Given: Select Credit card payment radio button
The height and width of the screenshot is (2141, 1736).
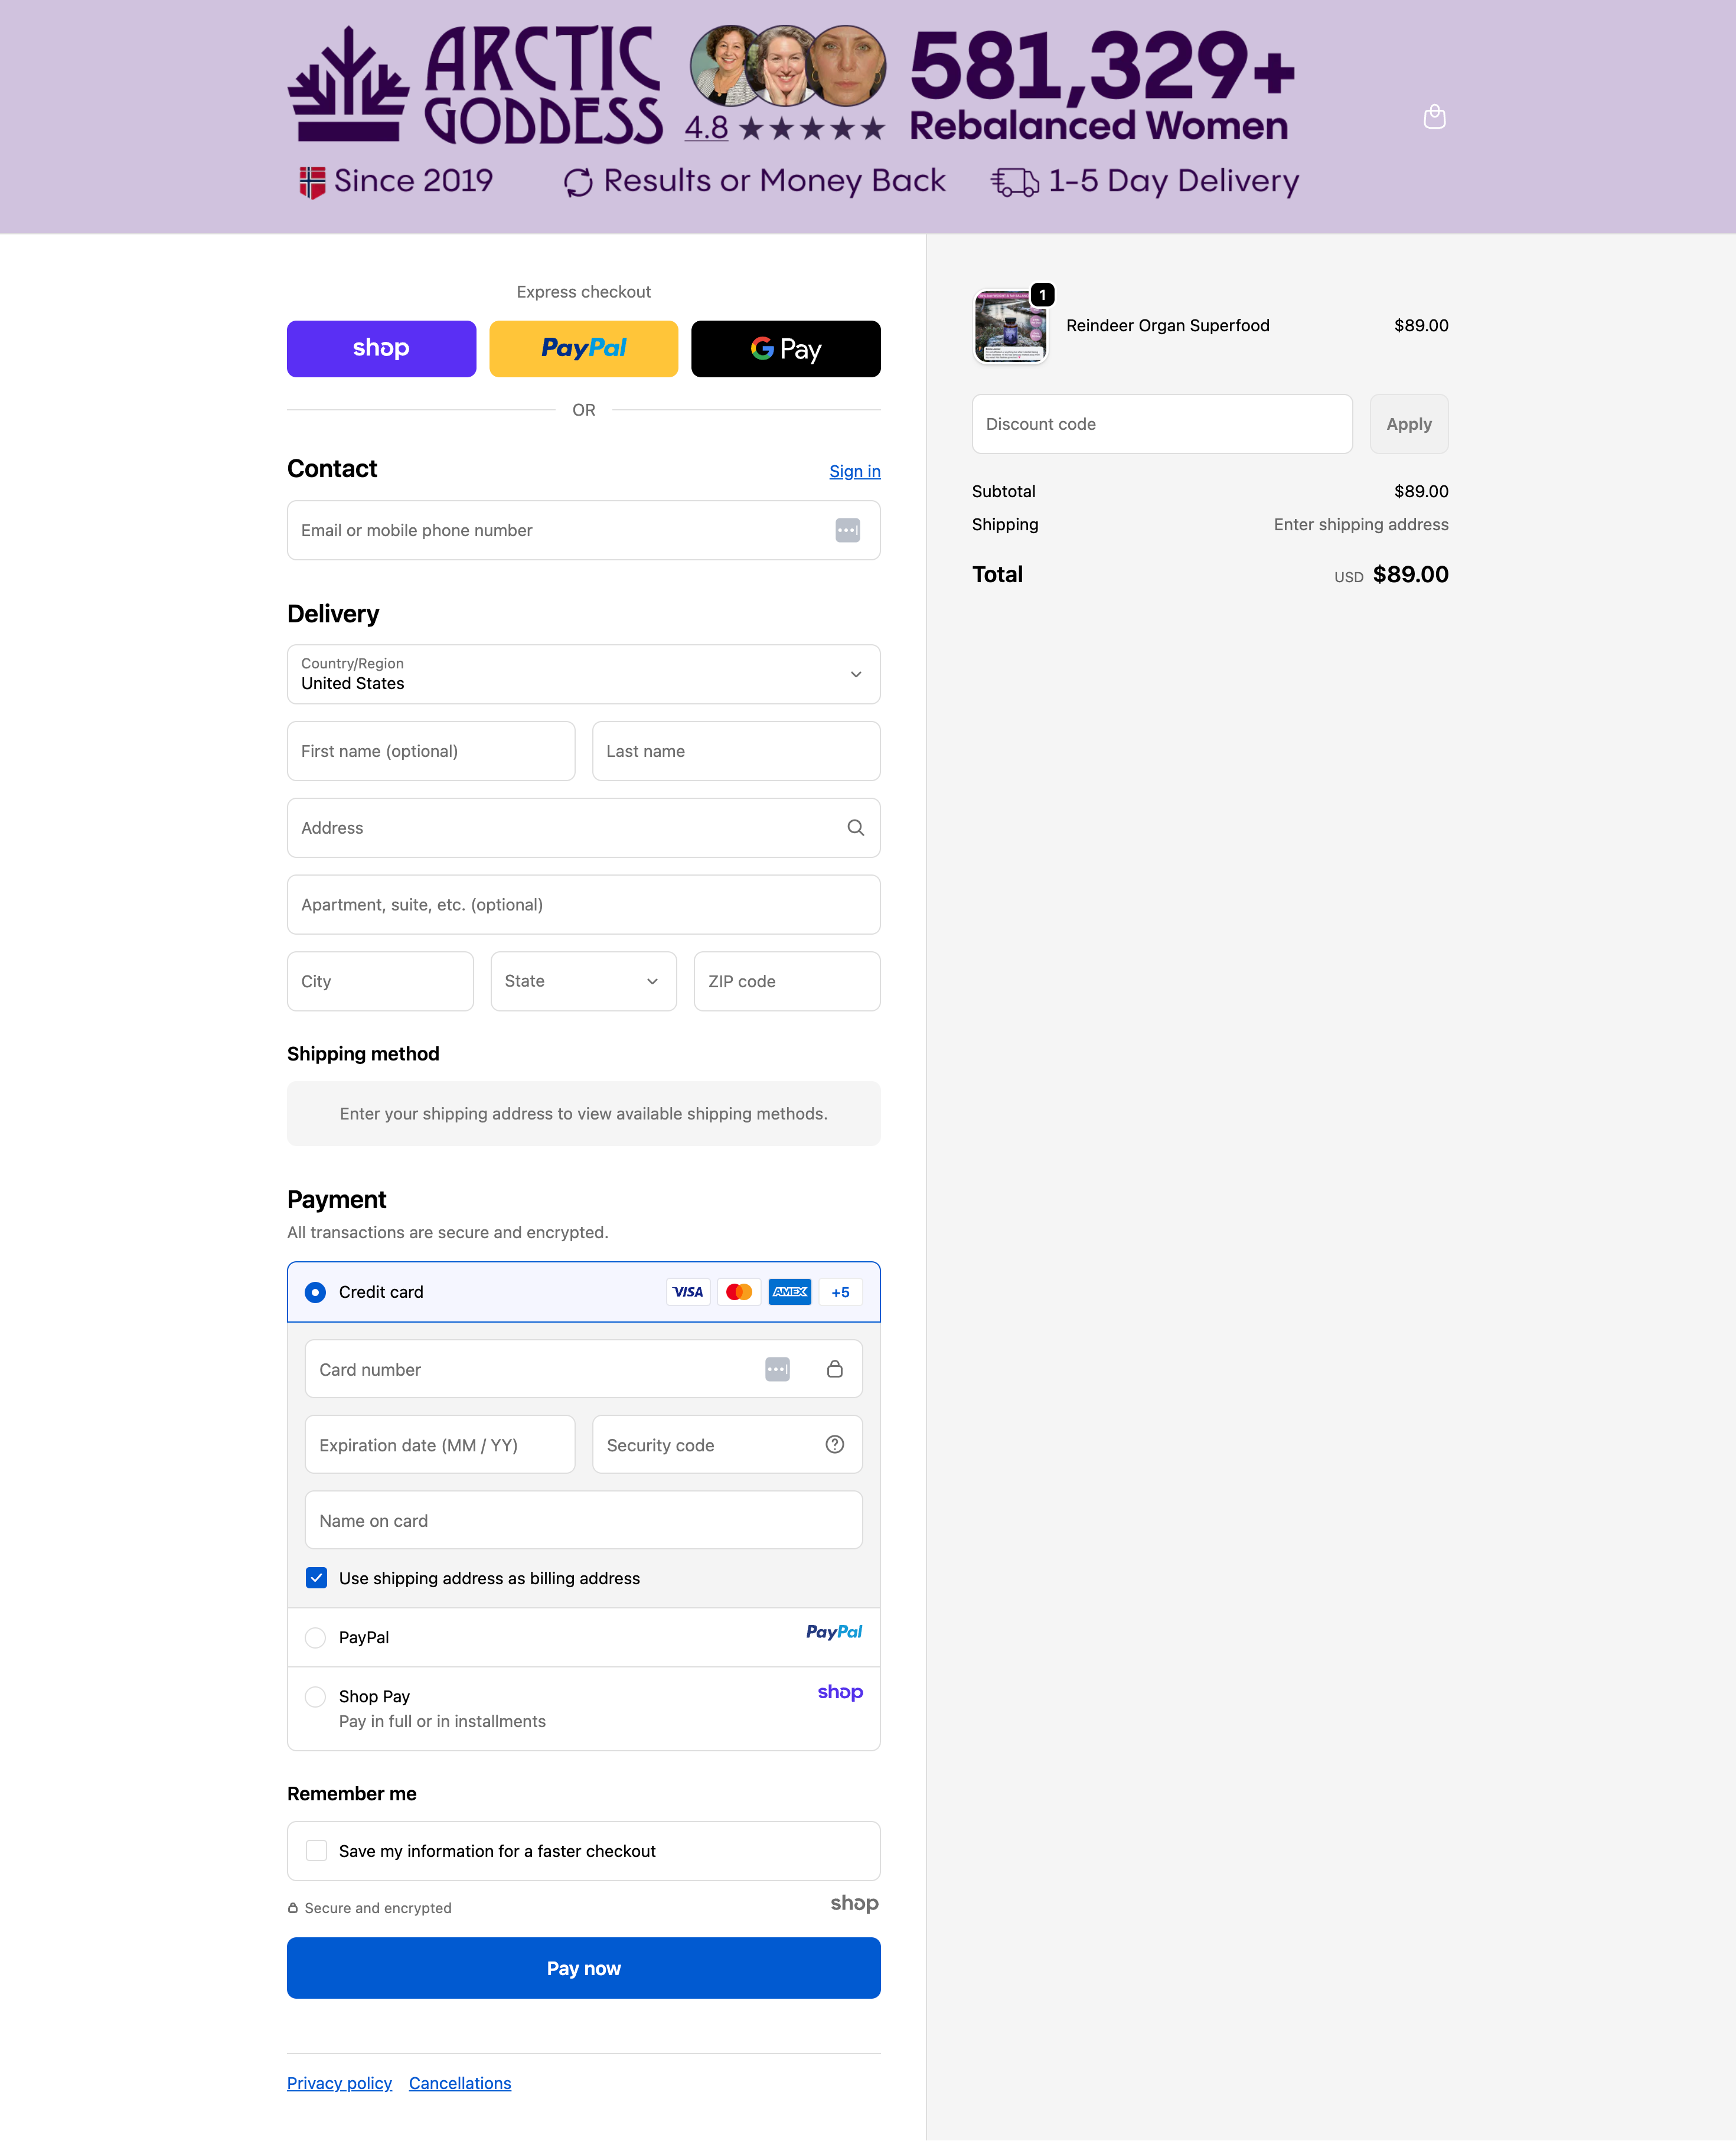Looking at the screenshot, I should point(315,1292).
